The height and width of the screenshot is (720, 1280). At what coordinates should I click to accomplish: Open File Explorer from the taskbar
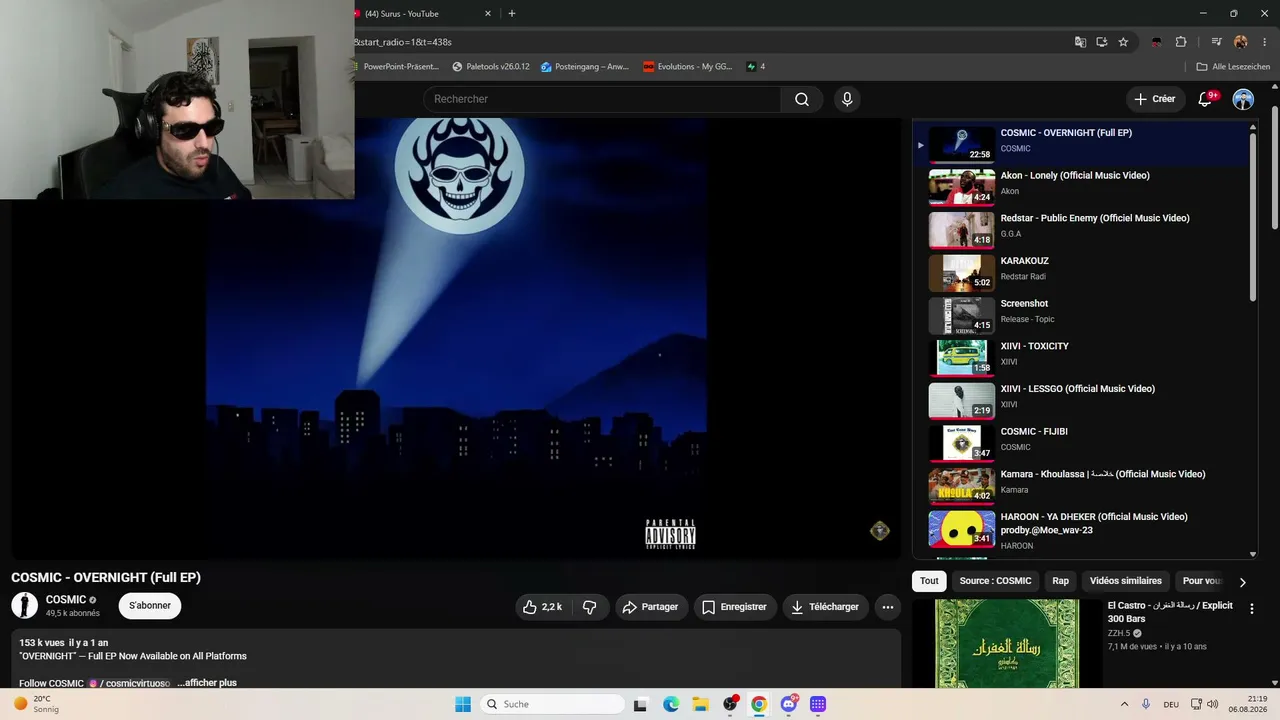click(x=700, y=704)
